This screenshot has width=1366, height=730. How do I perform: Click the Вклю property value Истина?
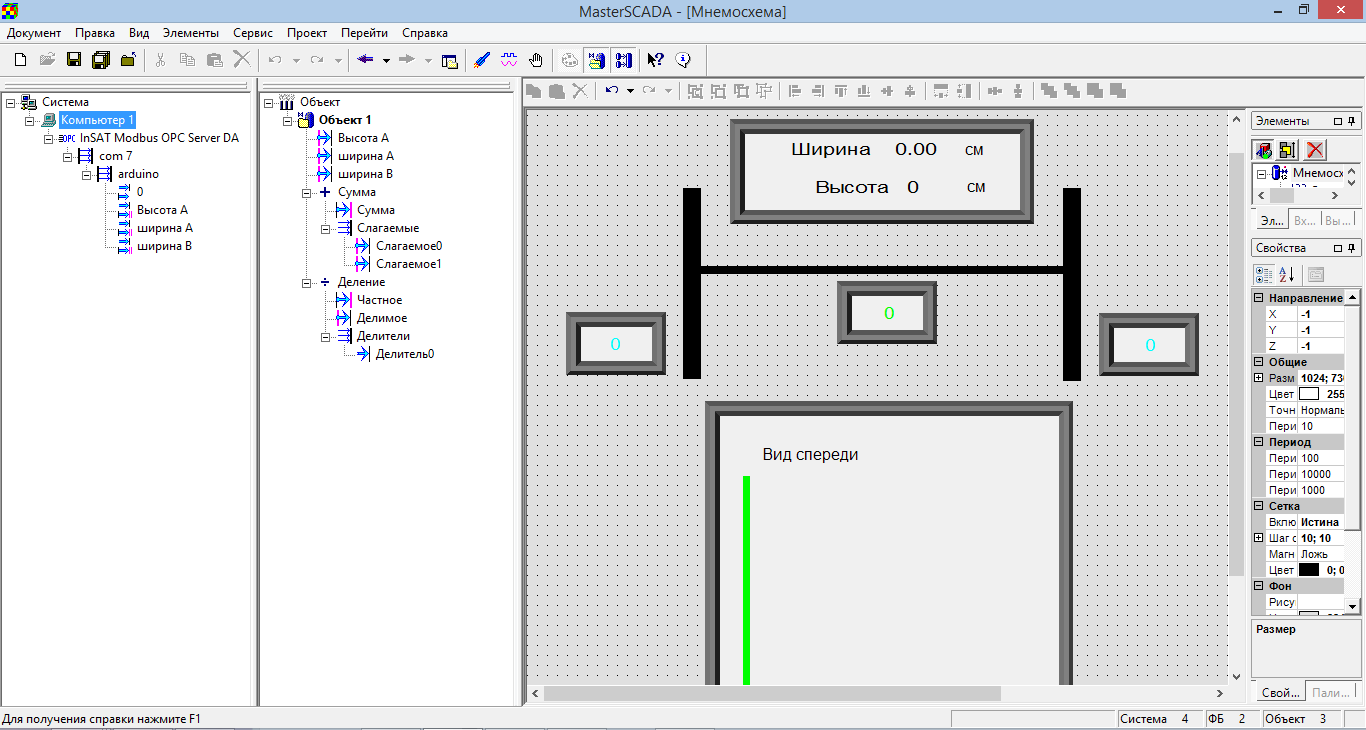[x=1321, y=522]
